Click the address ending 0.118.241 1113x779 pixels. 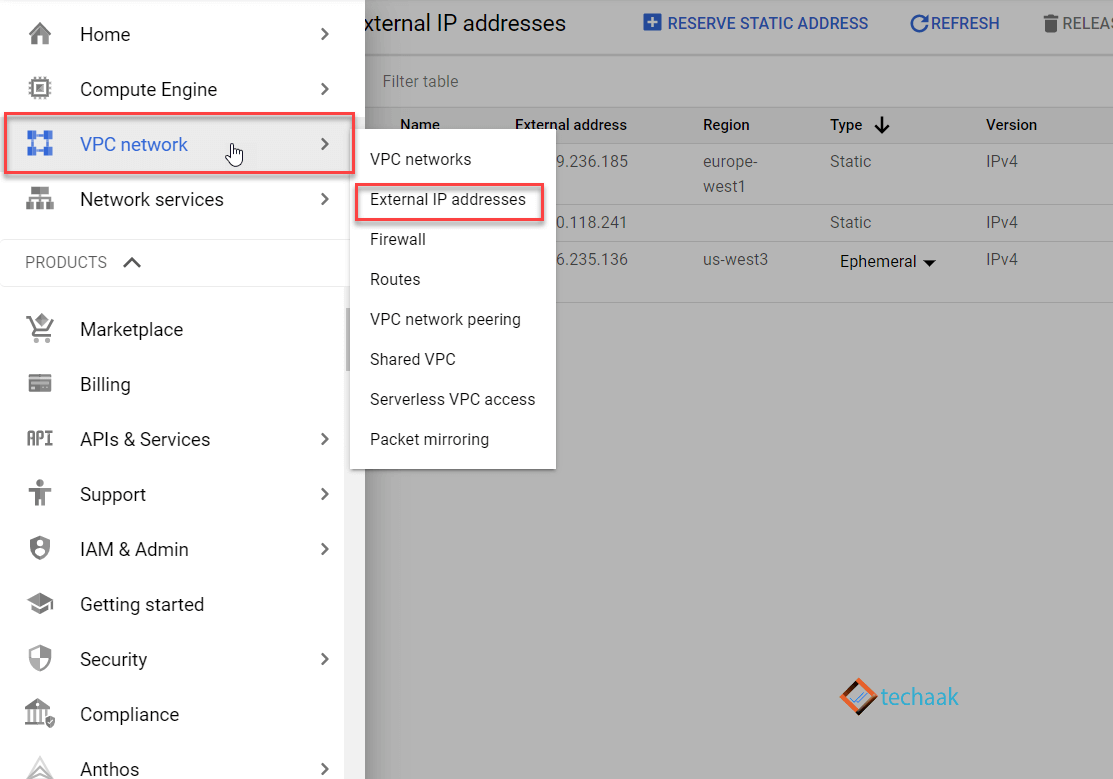pos(591,222)
